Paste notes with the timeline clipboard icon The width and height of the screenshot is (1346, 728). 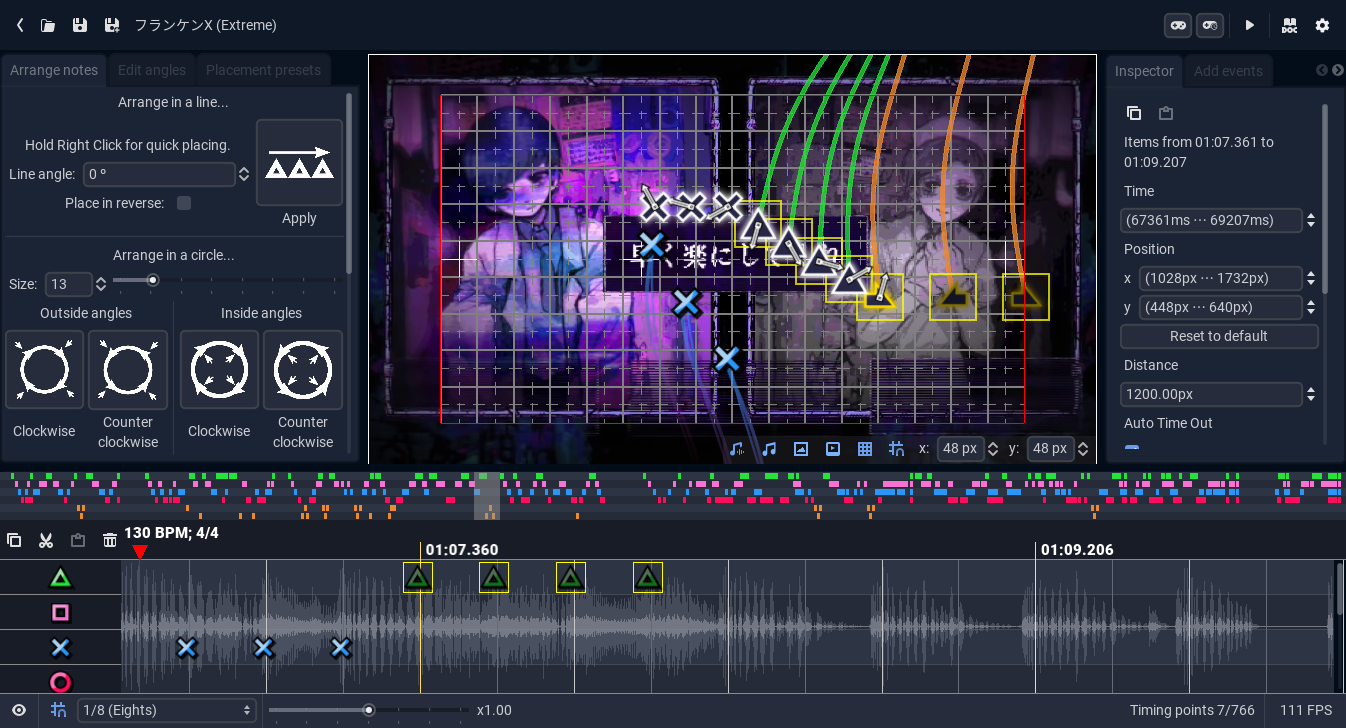[78, 540]
